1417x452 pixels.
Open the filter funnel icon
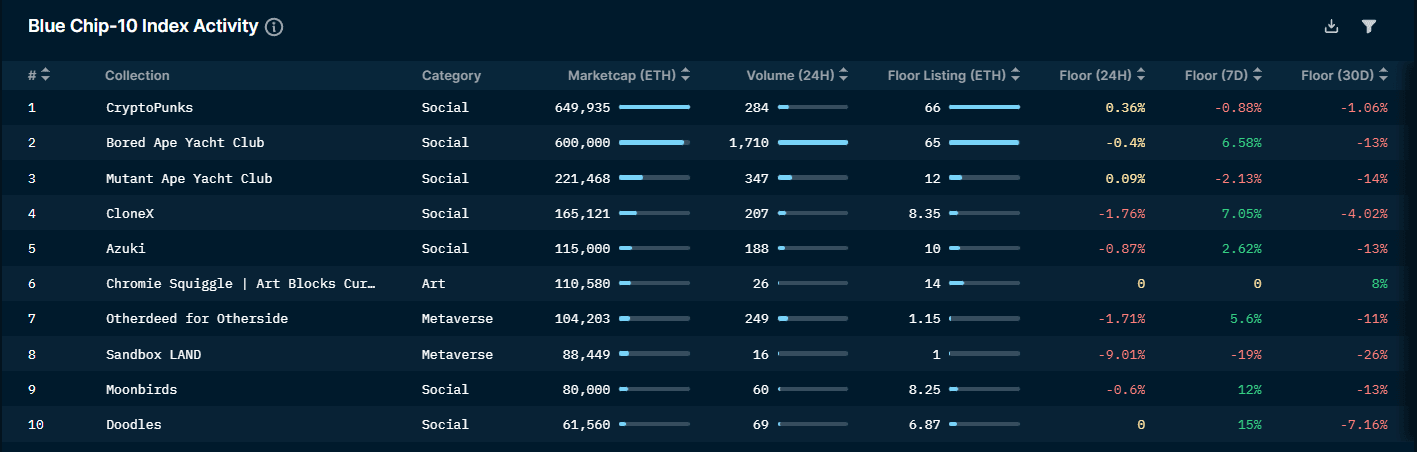[x=1369, y=27]
